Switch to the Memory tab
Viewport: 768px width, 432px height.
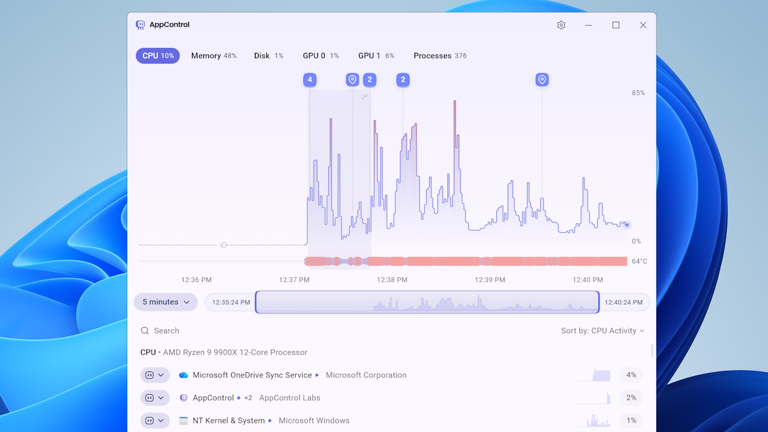(x=214, y=56)
